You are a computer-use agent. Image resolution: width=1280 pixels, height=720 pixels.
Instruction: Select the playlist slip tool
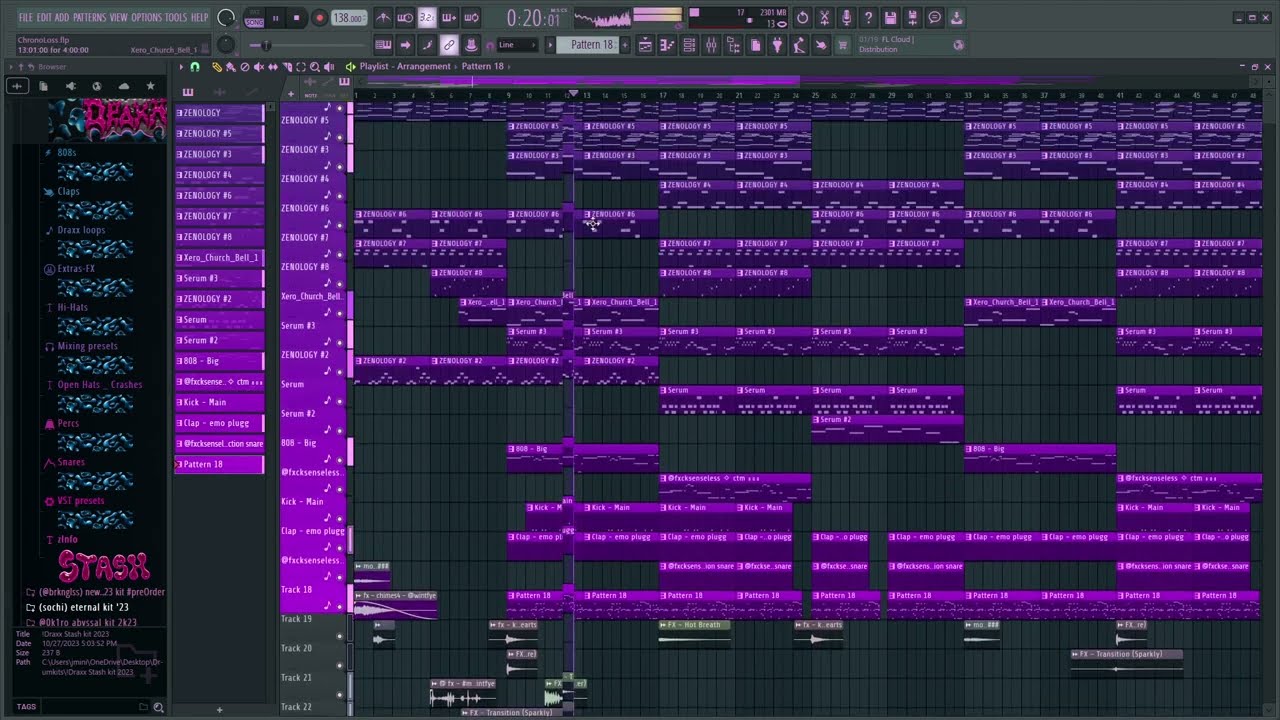[x=273, y=67]
